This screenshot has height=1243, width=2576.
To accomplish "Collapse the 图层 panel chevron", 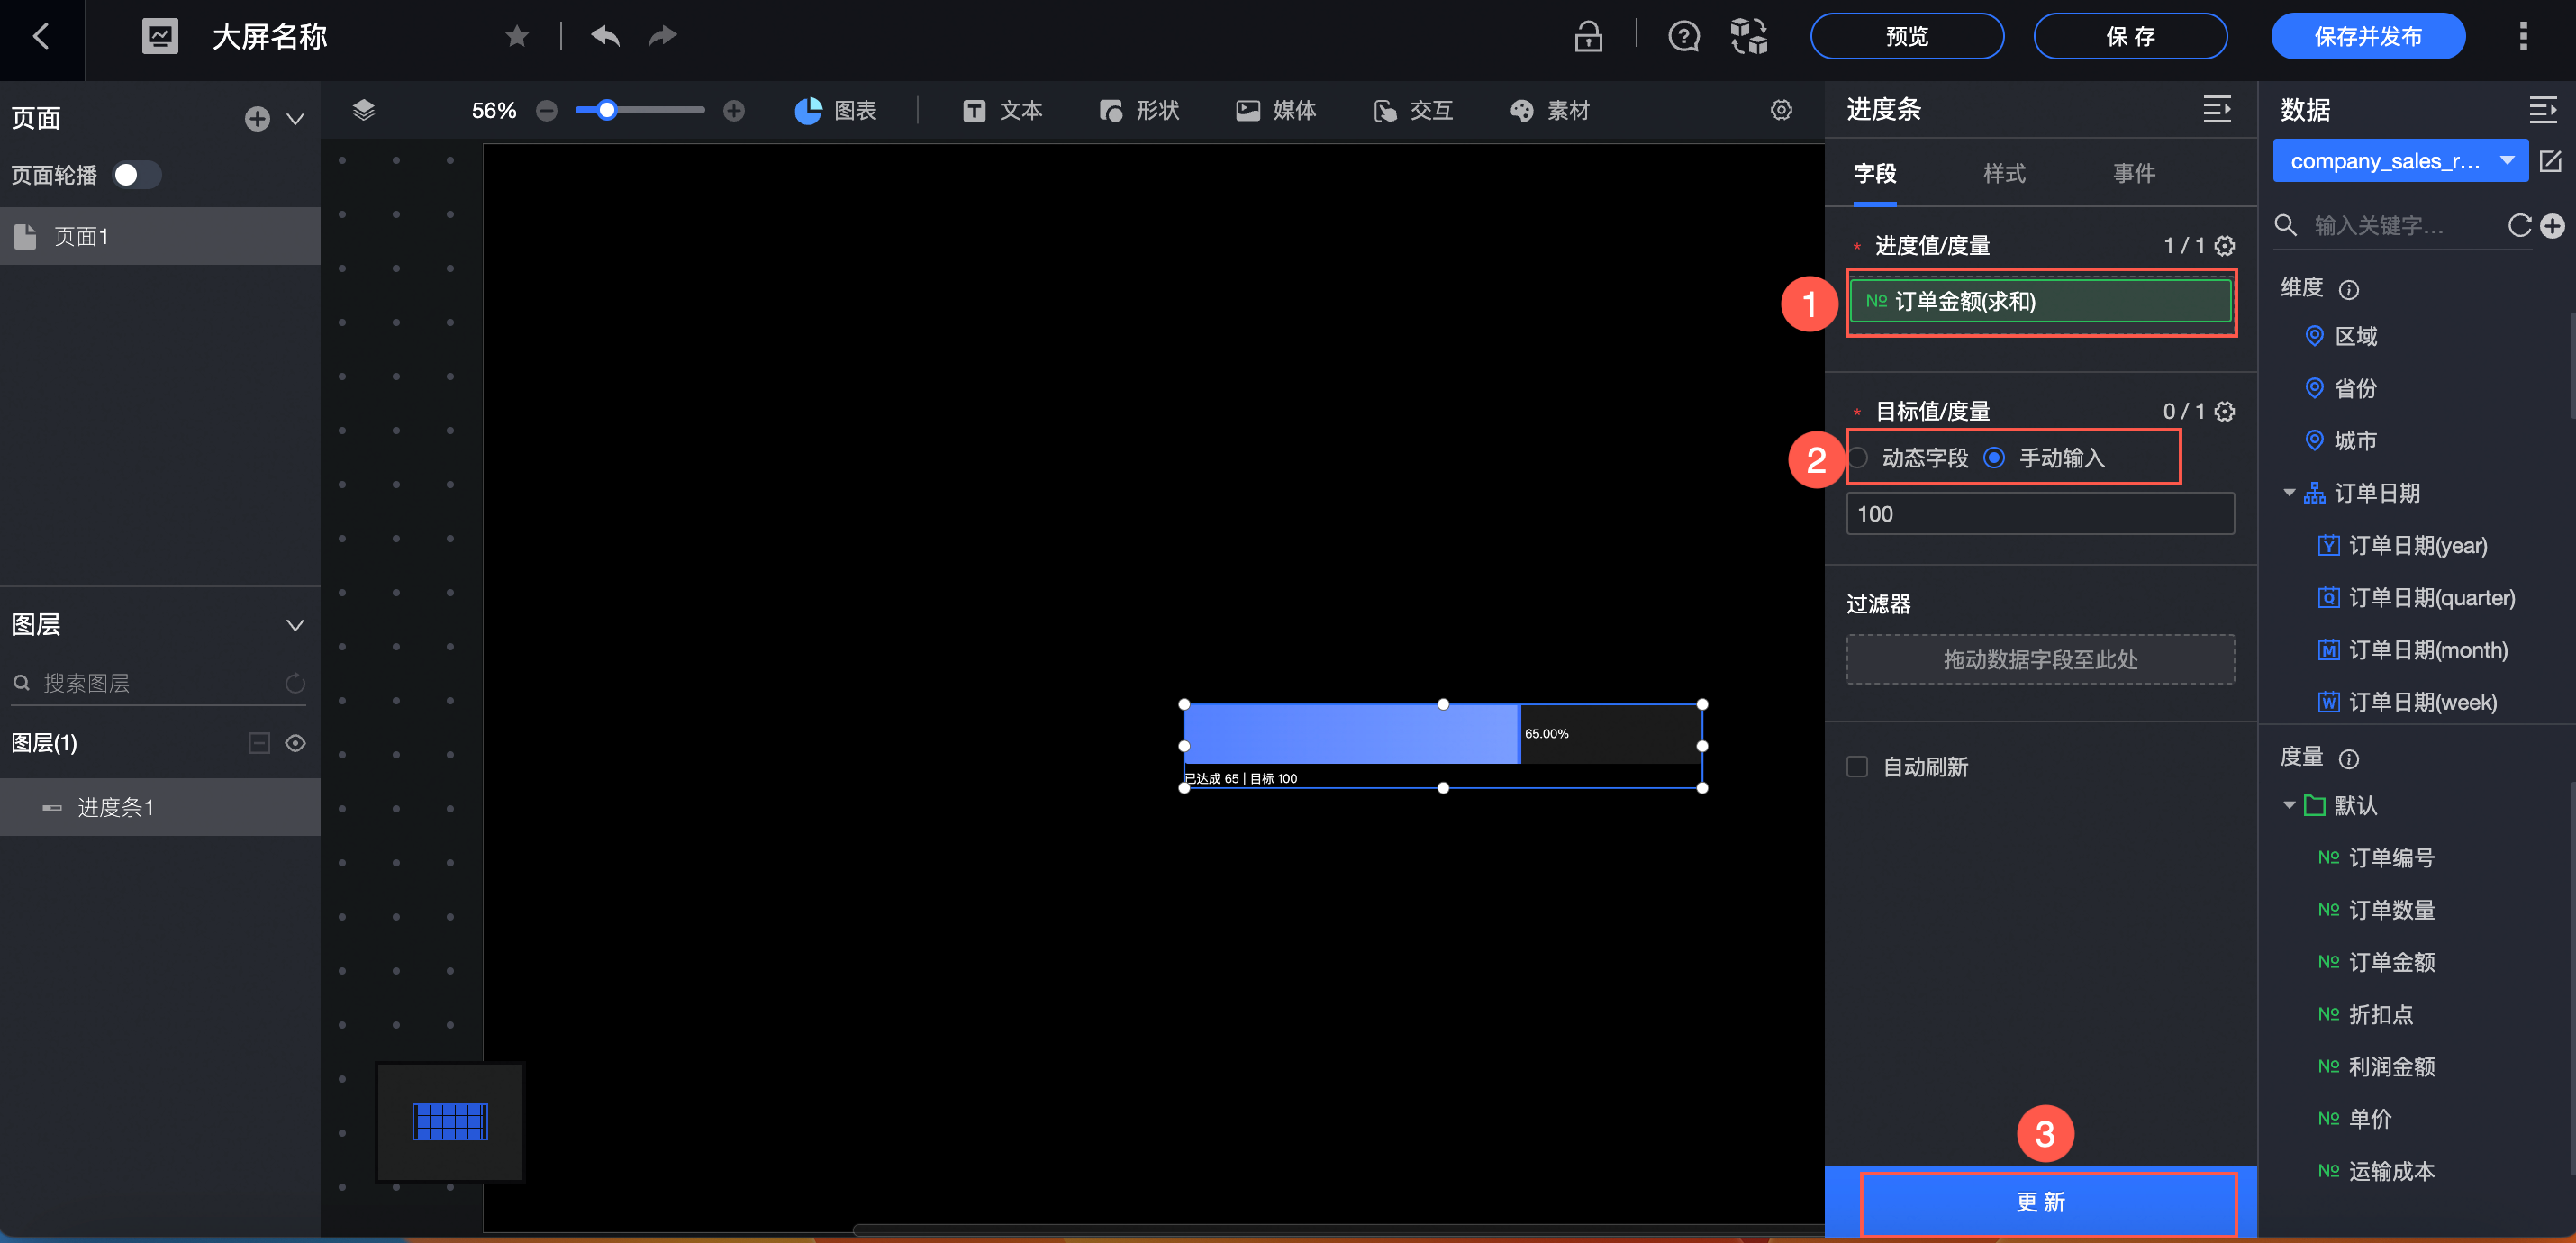I will pos(295,625).
